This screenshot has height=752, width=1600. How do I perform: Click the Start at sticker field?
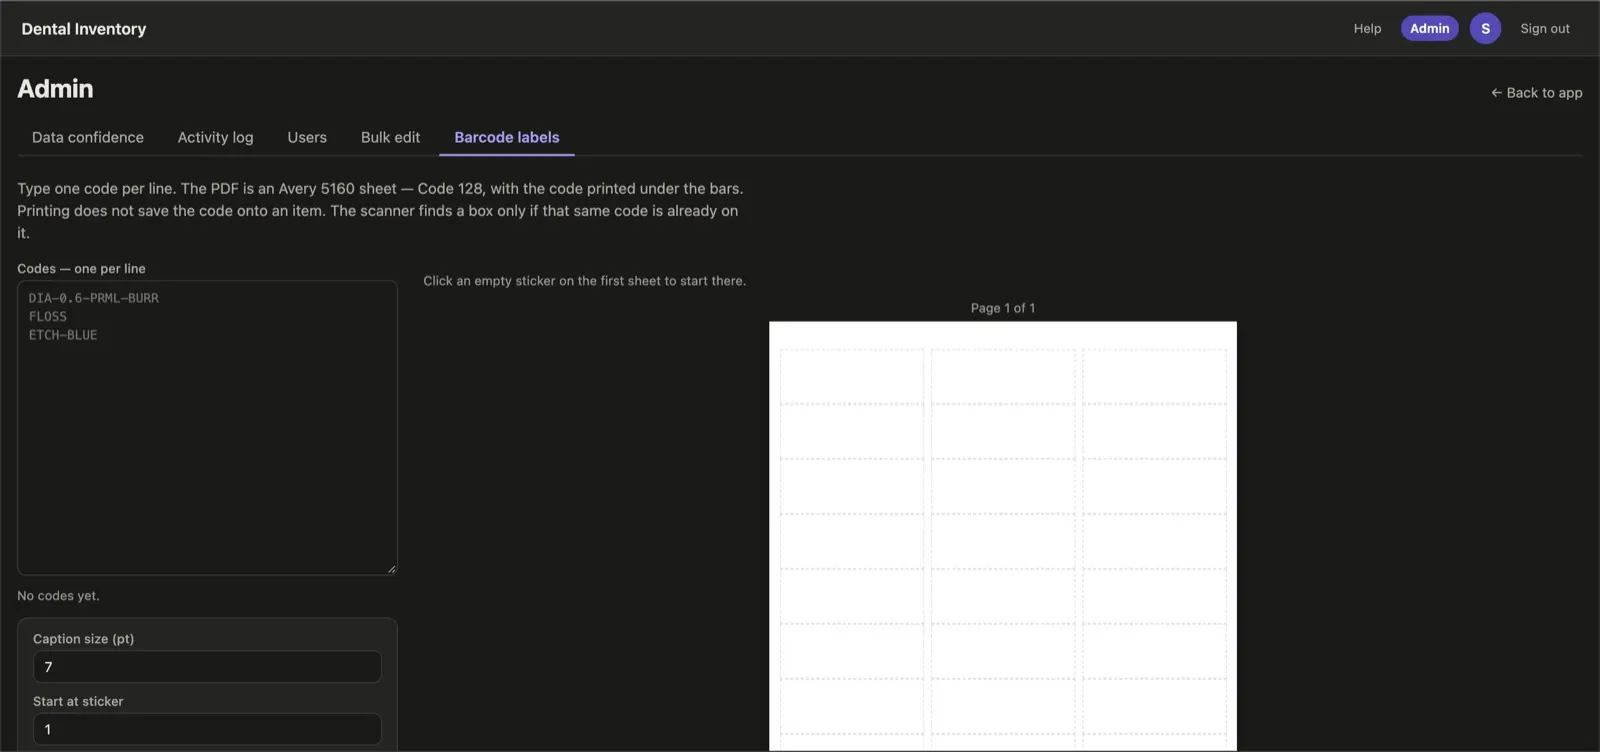207,729
